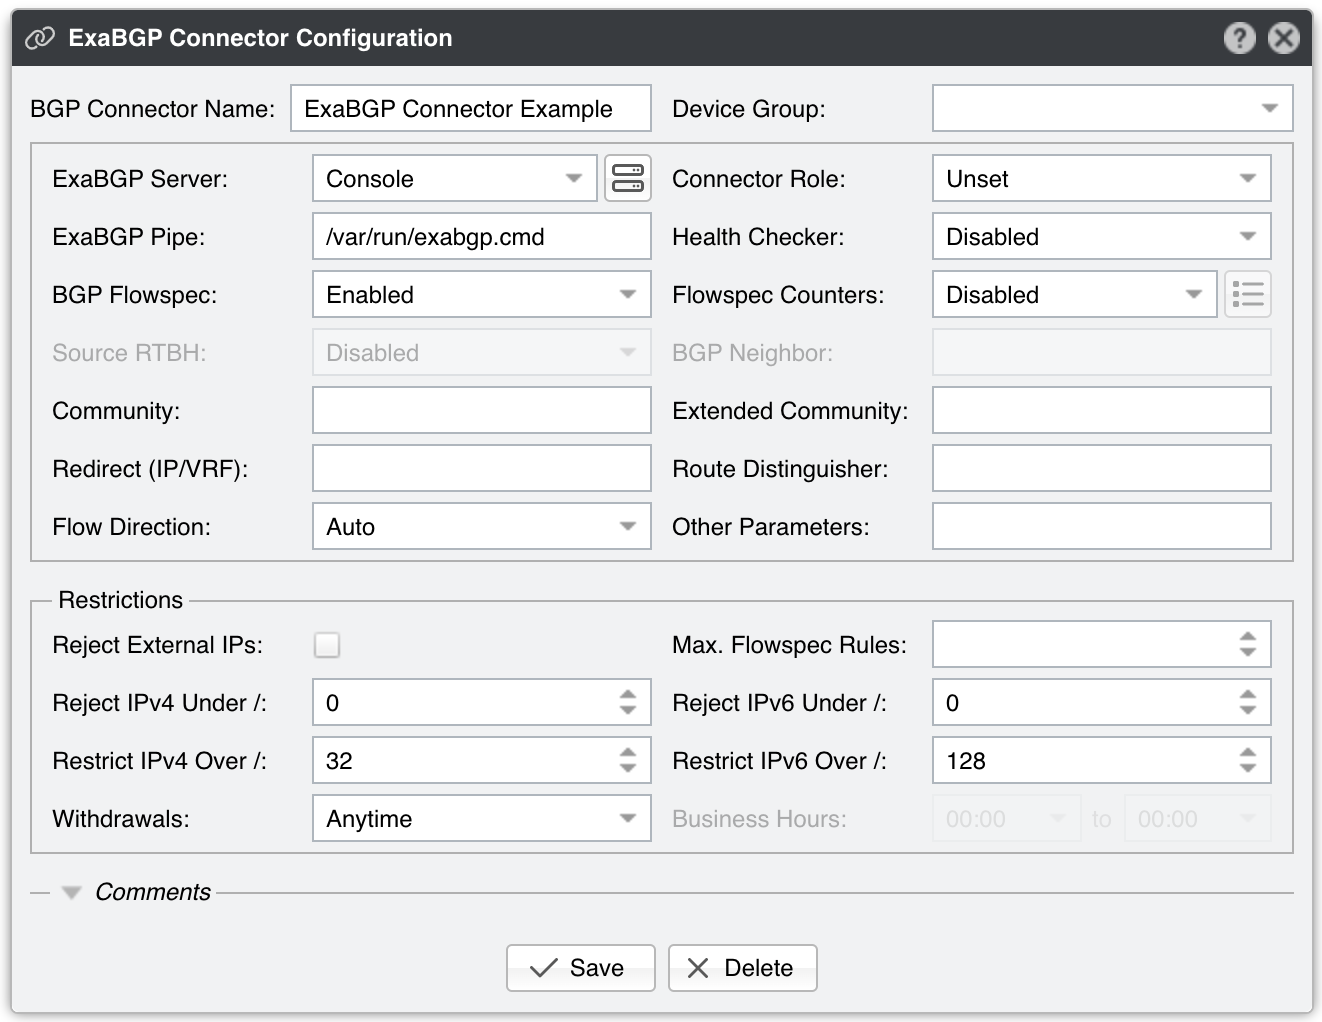Click the Community input field
Screen dimensions: 1322x1022
(482, 411)
